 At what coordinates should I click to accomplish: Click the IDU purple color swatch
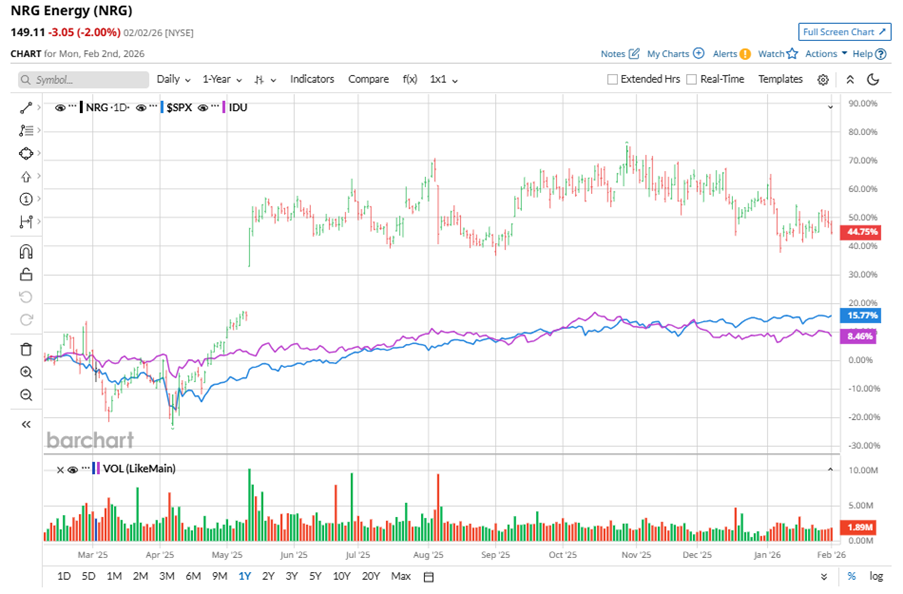[223, 108]
